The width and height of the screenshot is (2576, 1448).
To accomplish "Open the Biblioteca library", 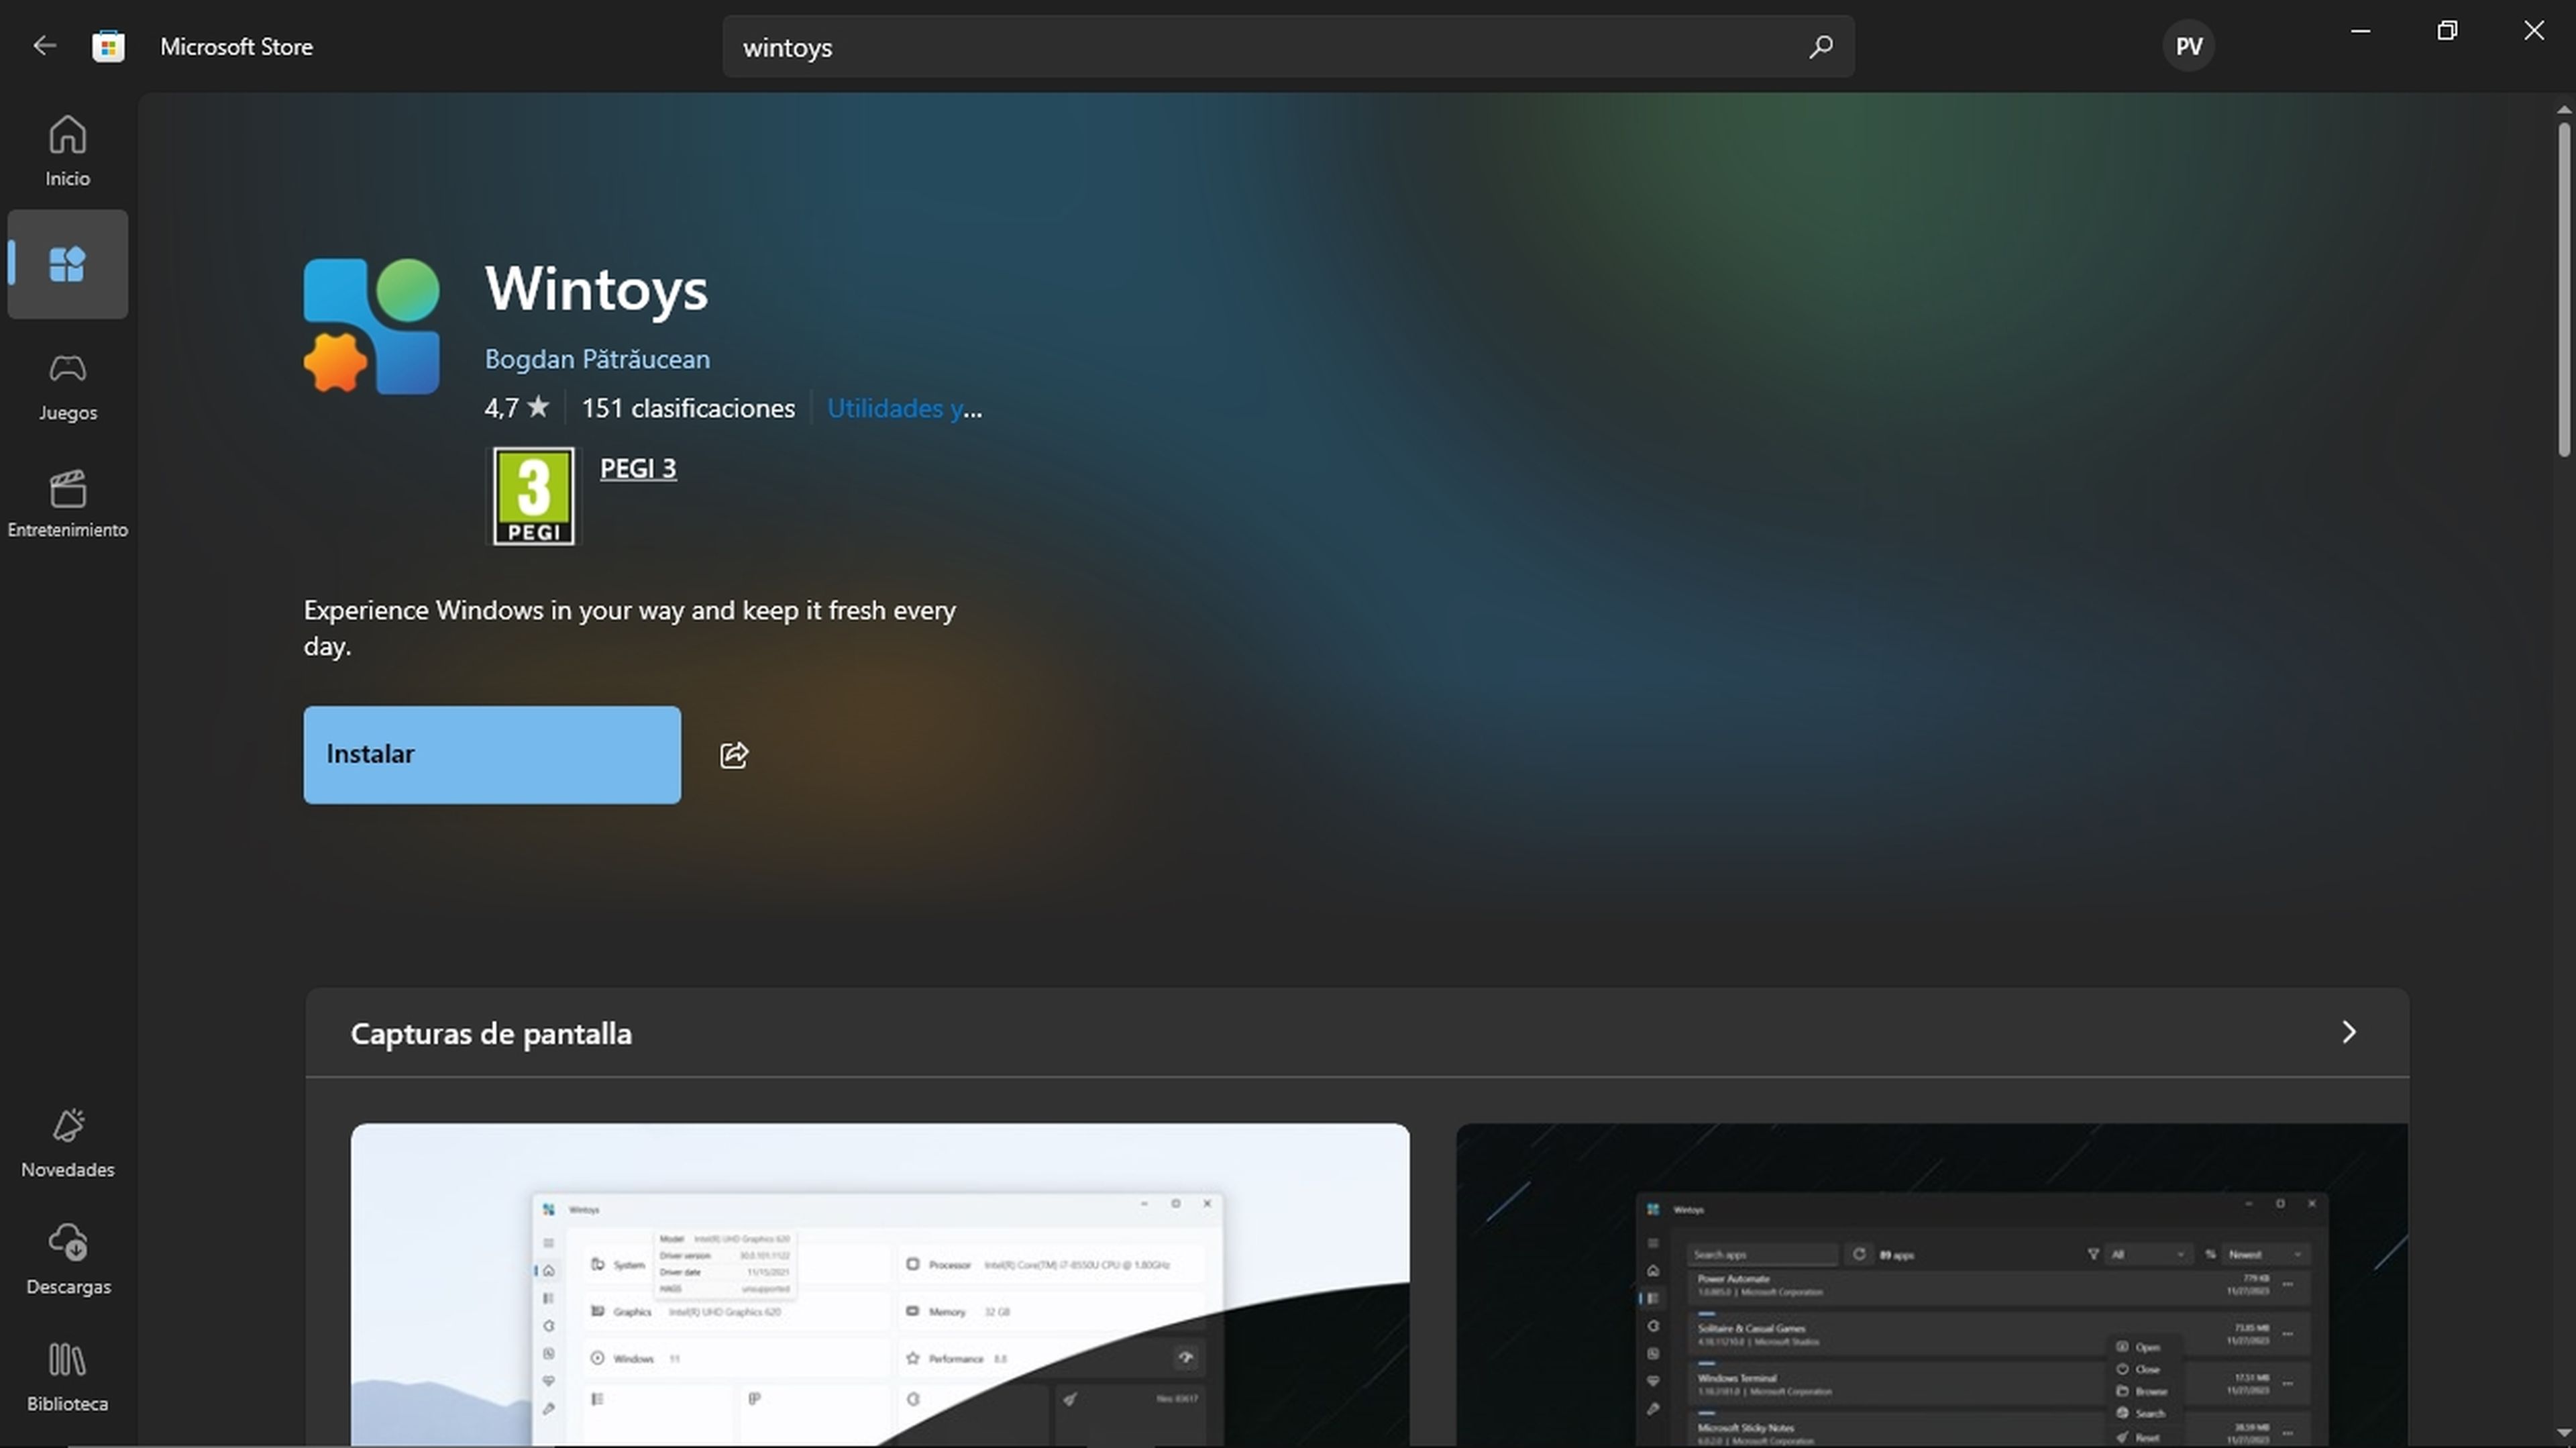I will (67, 1377).
